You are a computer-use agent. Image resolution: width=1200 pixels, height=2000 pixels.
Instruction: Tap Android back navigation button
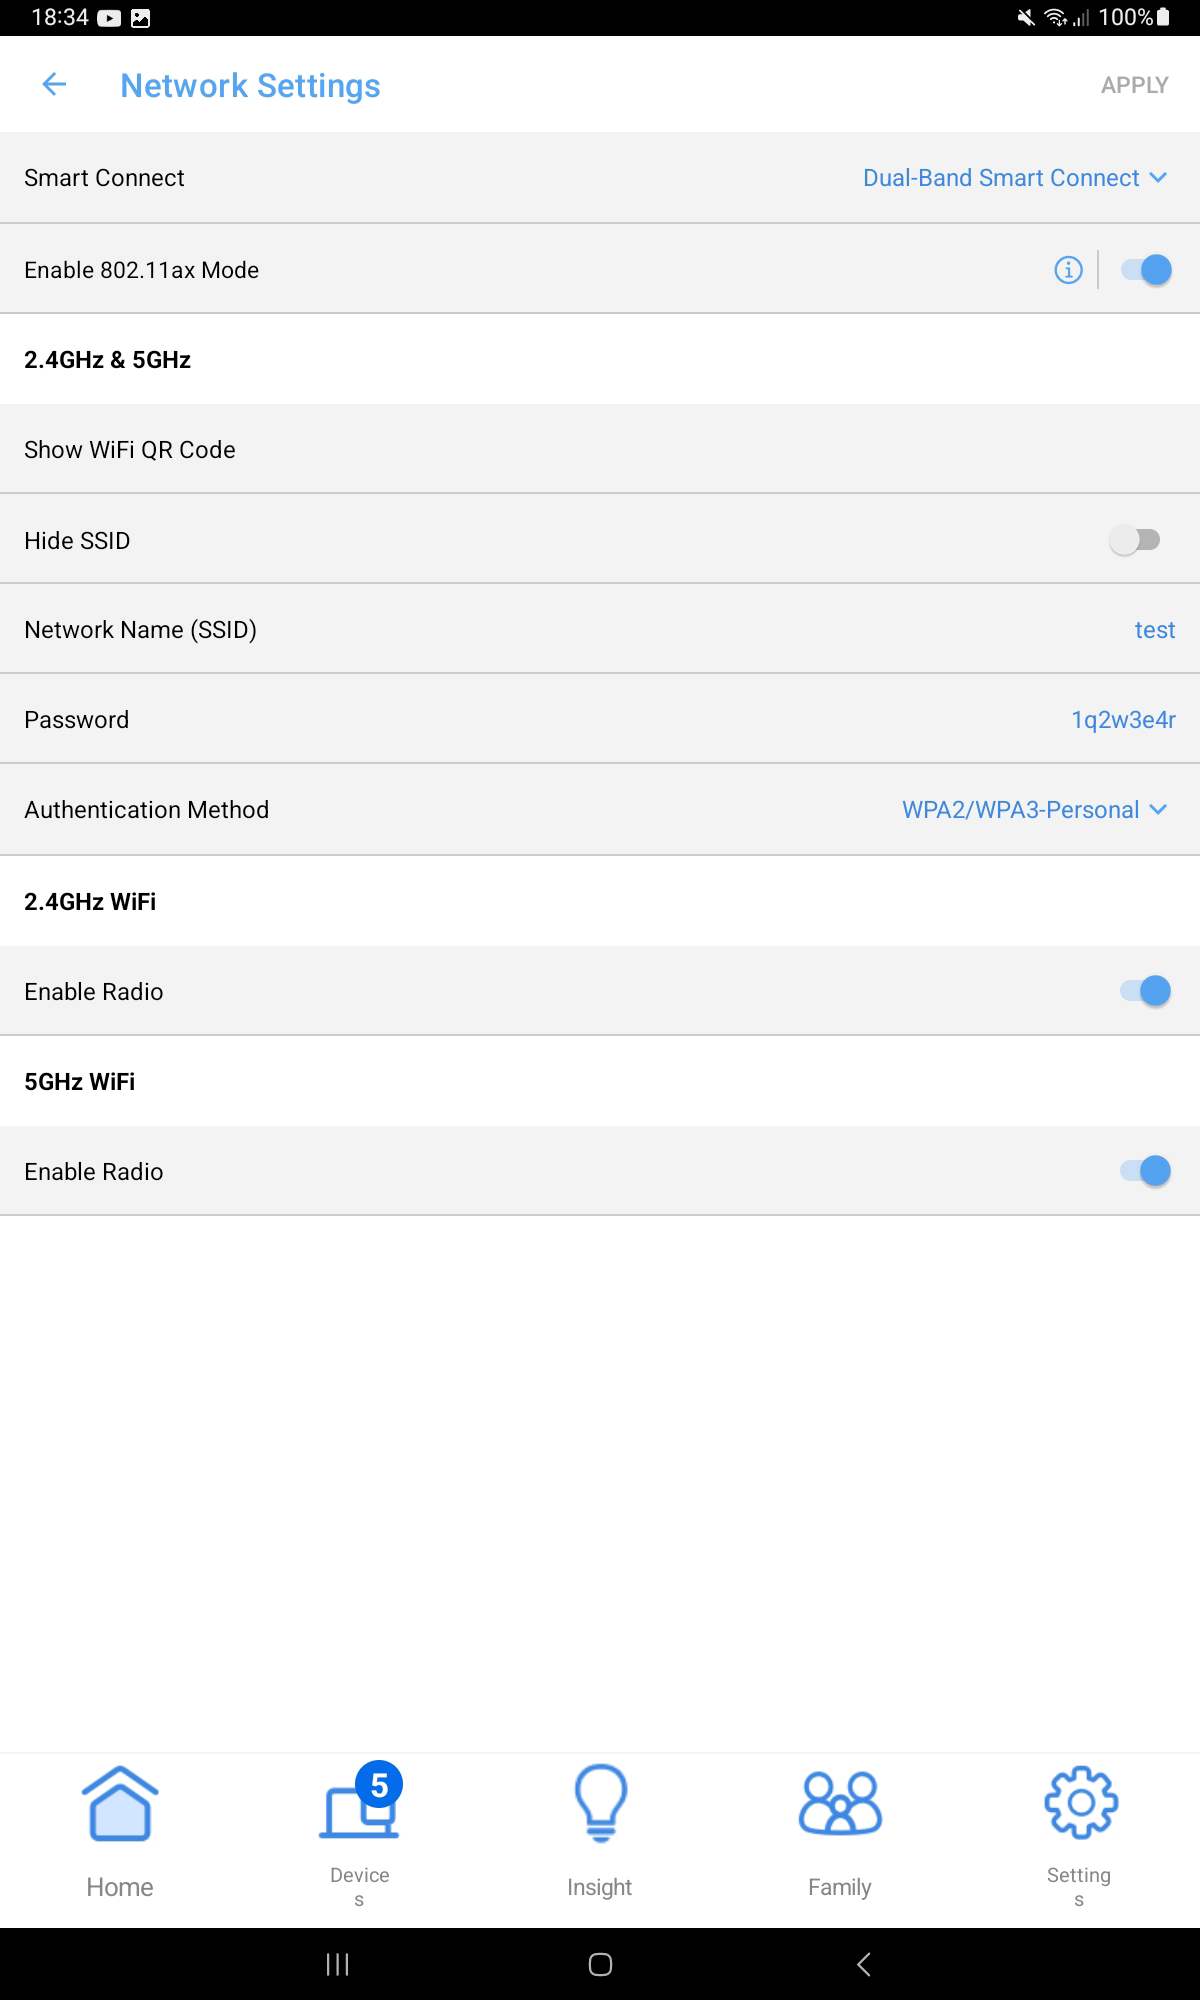pos(864,1964)
